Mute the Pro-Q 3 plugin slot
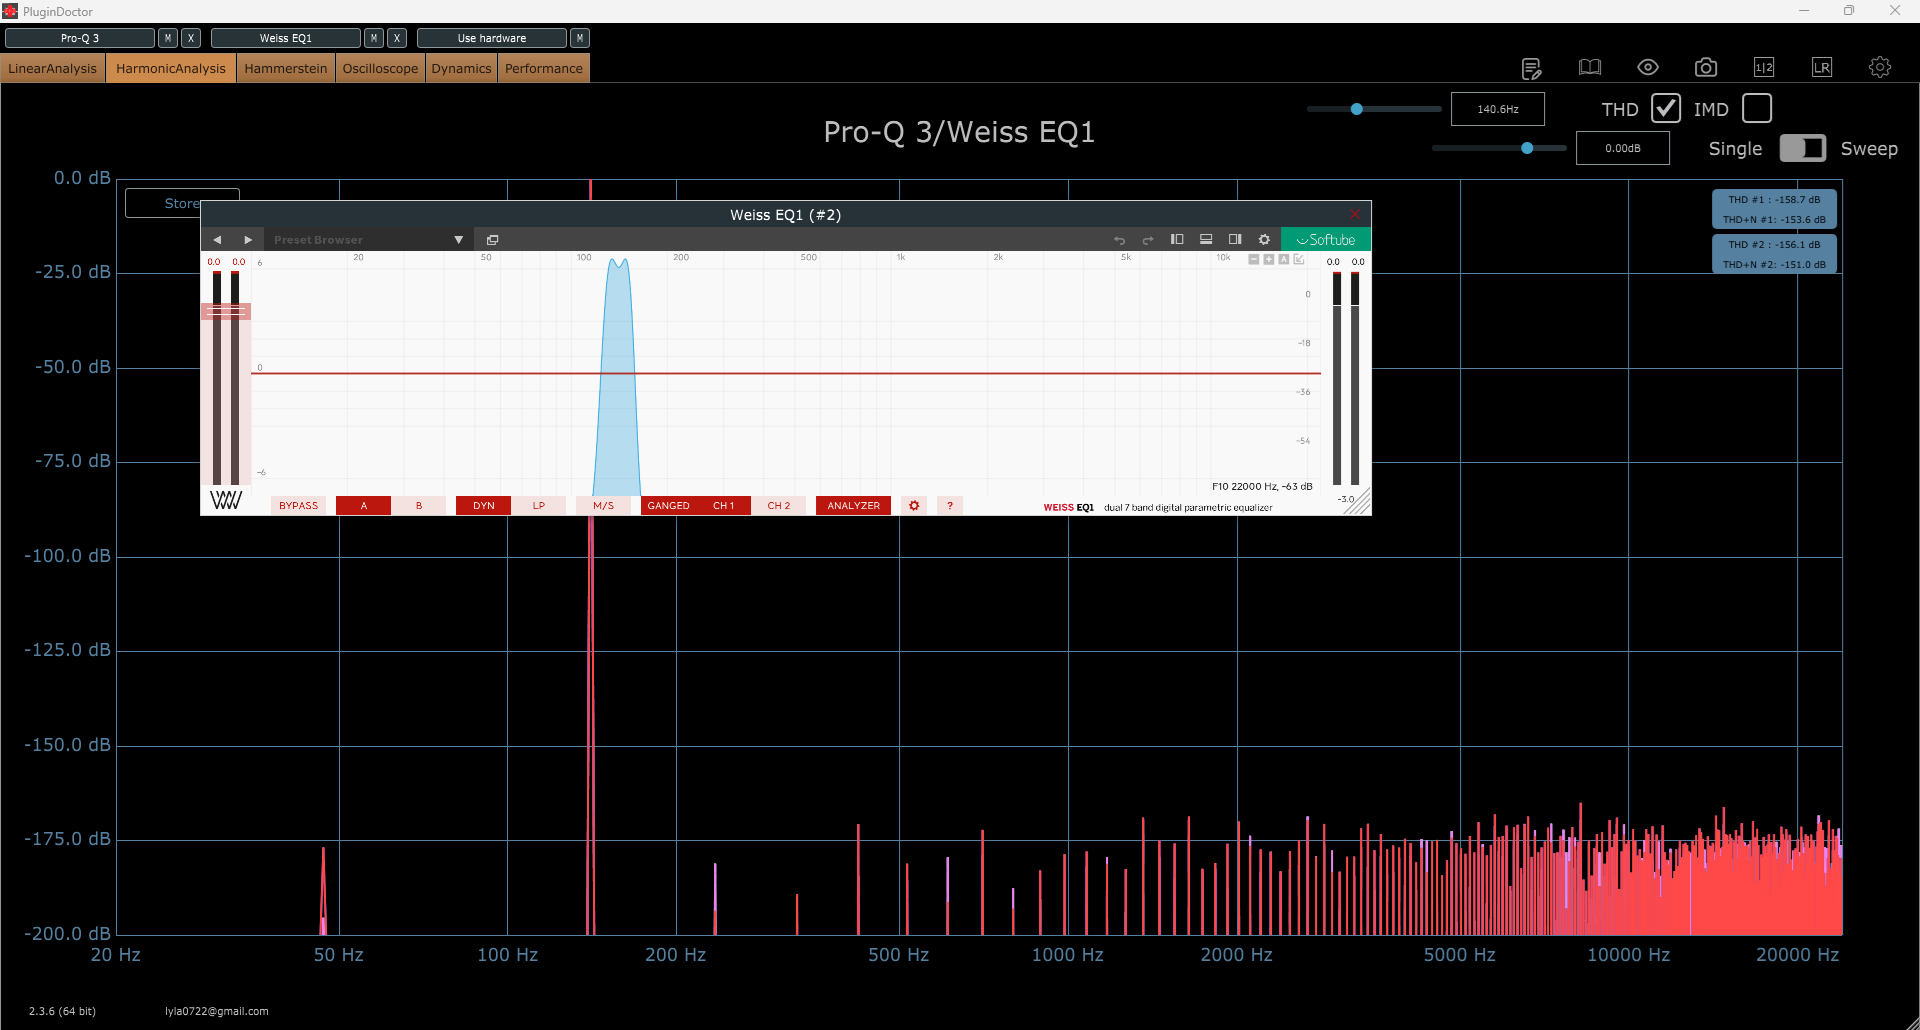1920x1030 pixels. (168, 38)
